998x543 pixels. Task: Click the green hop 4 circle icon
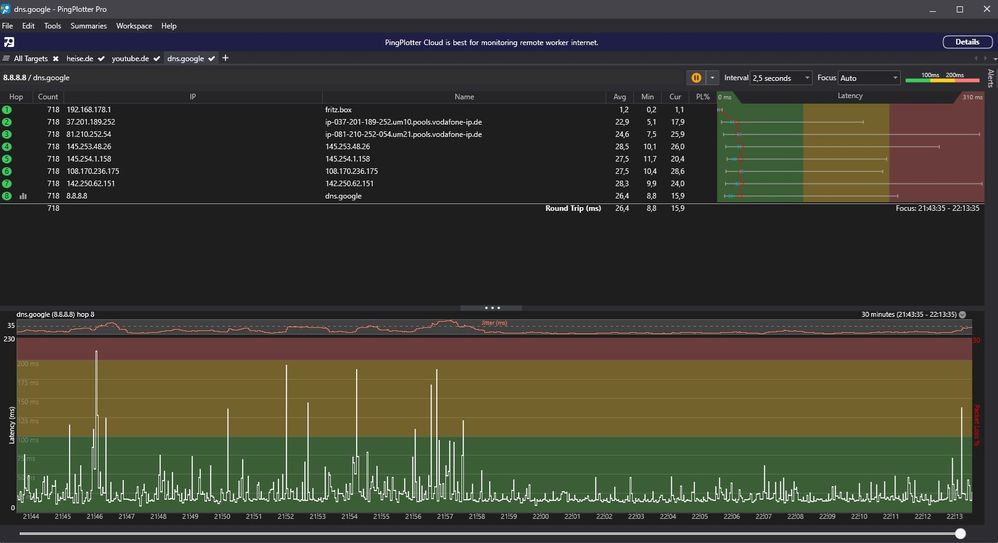[x=7, y=146]
